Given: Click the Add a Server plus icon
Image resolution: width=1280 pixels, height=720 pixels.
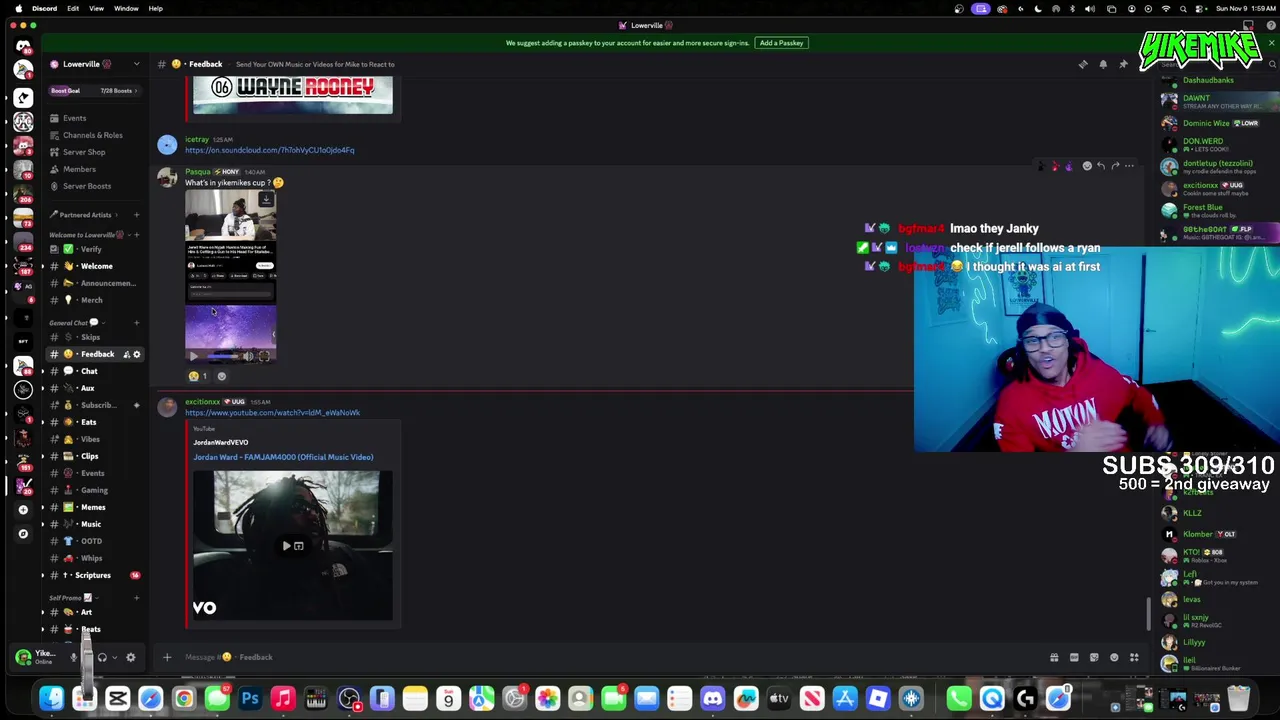Looking at the screenshot, I should pos(23,510).
